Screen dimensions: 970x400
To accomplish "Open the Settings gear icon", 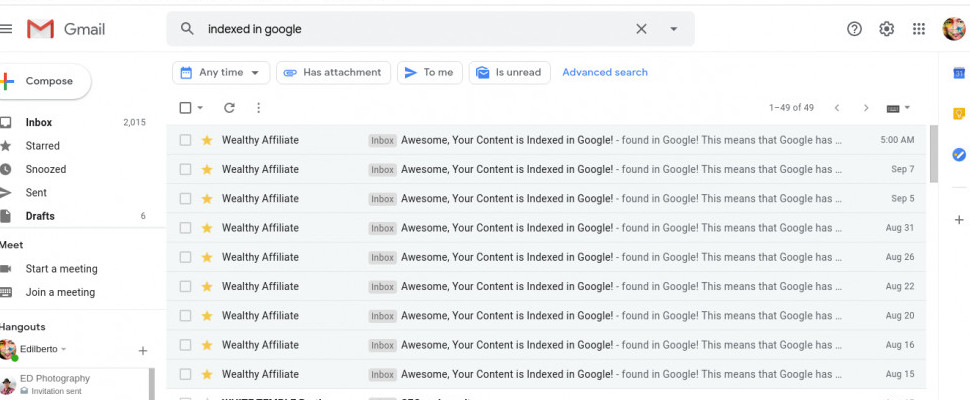I will [x=886, y=28].
